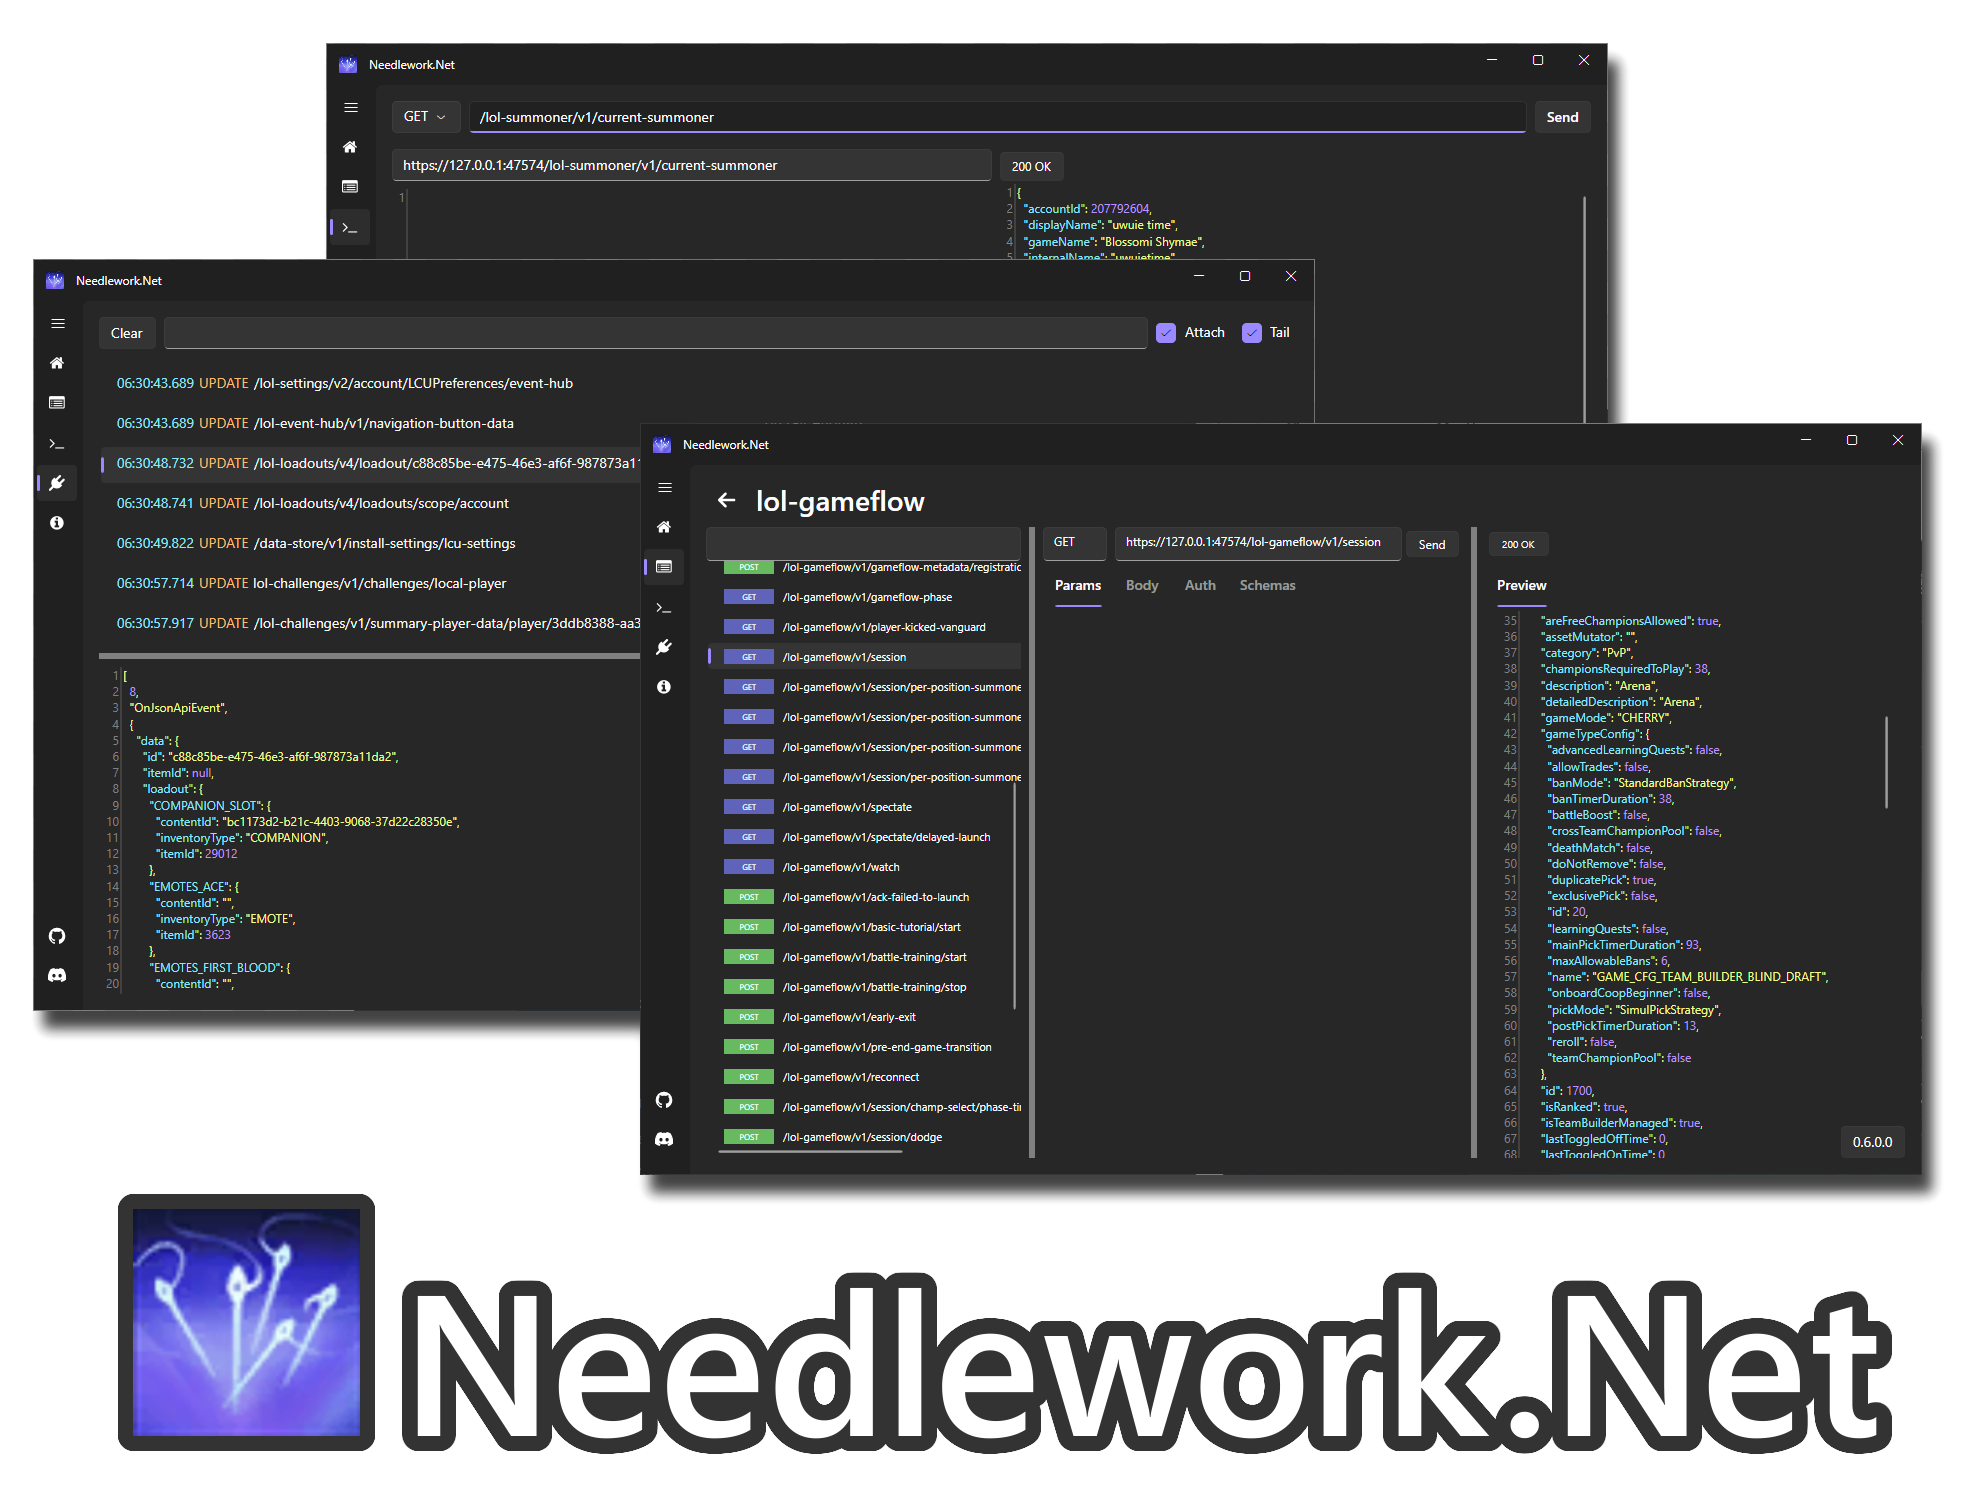Uncheck the Attach checkbox

(1166, 333)
